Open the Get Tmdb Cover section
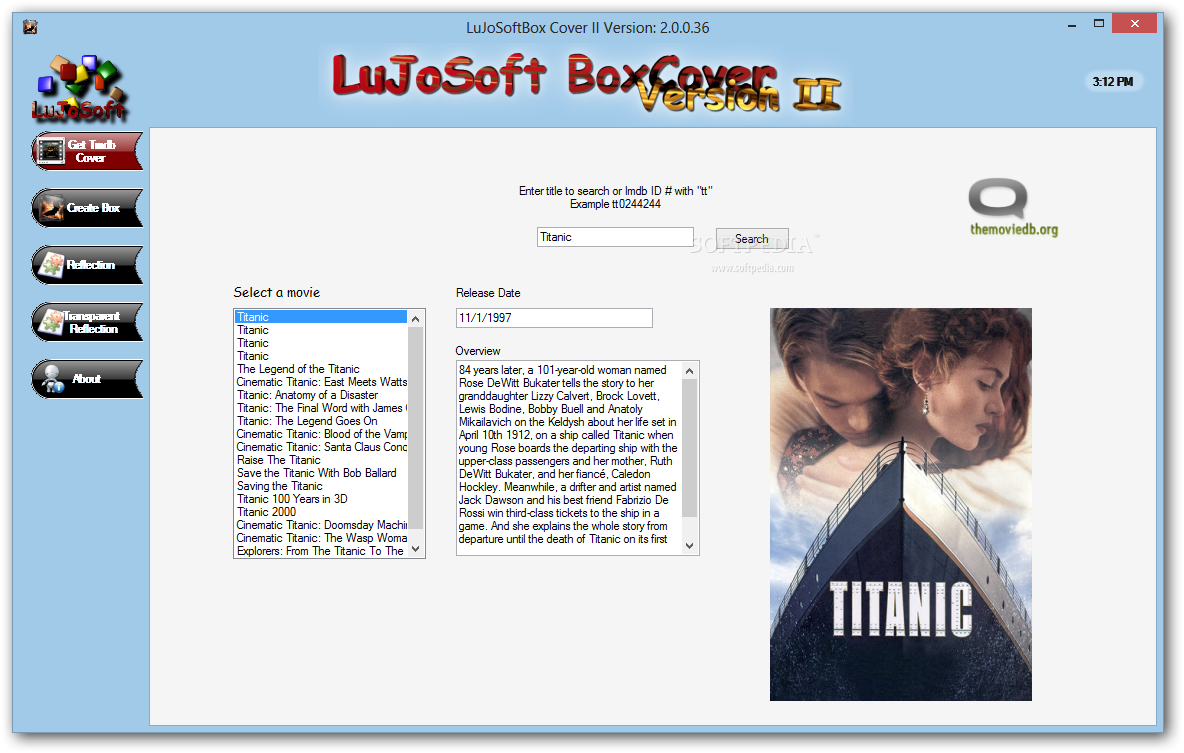 click(87, 151)
